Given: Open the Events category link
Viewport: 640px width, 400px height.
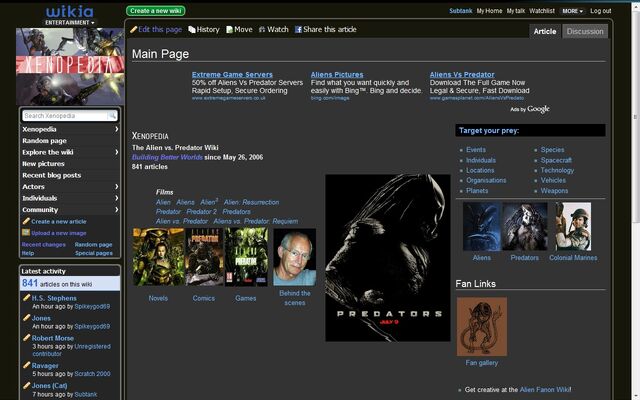Looking at the screenshot, I should click(x=476, y=150).
